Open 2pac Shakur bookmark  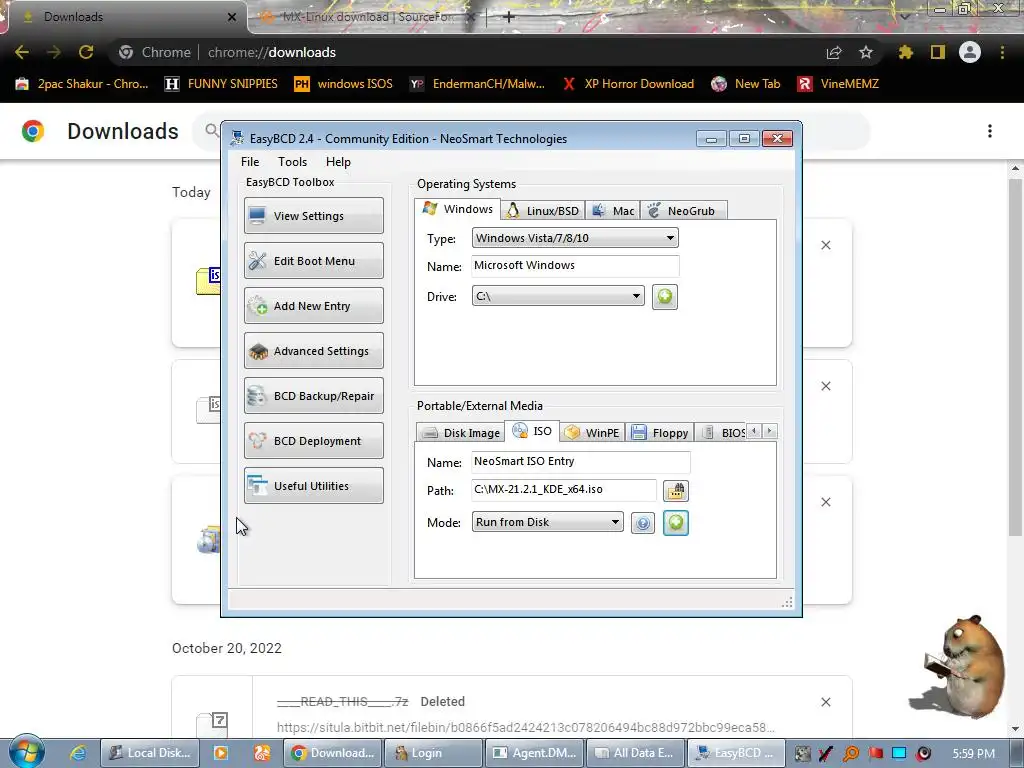82,84
